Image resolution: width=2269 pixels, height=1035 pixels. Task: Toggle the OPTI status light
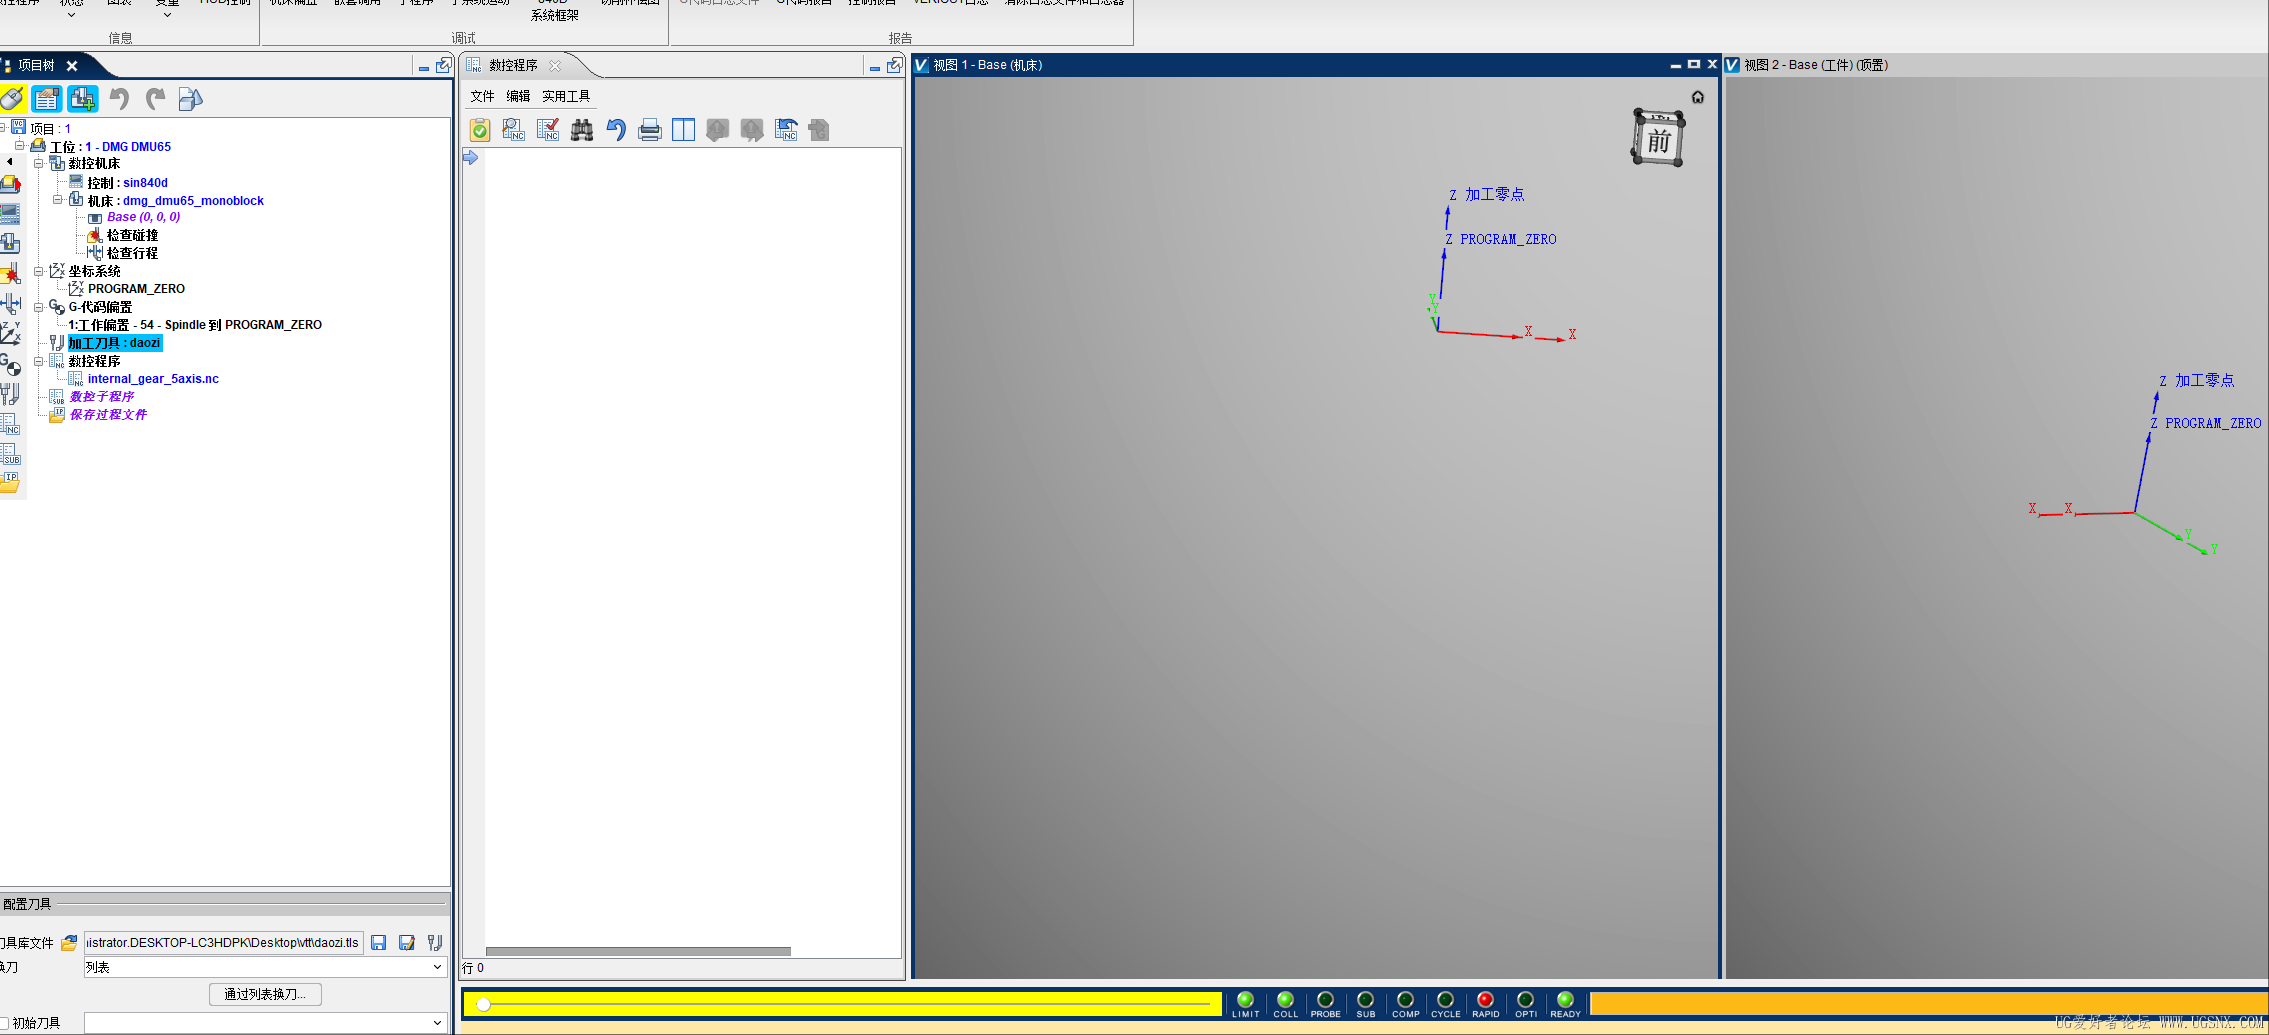pyautogui.click(x=1526, y=1000)
